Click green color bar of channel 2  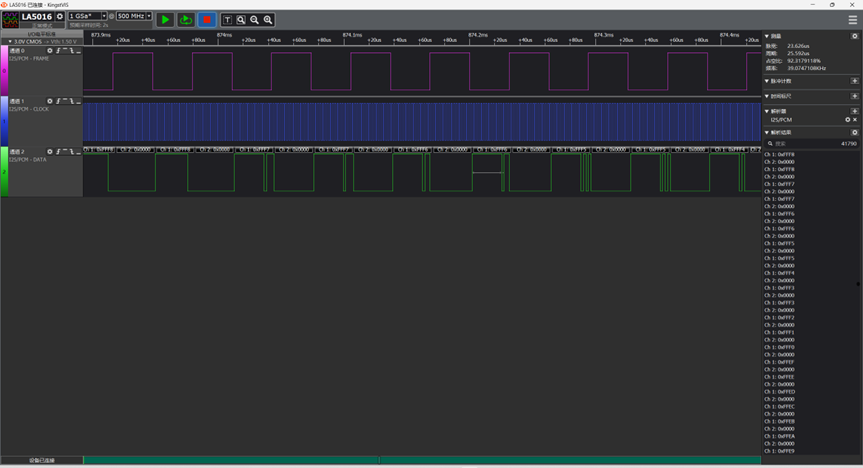click(4, 172)
